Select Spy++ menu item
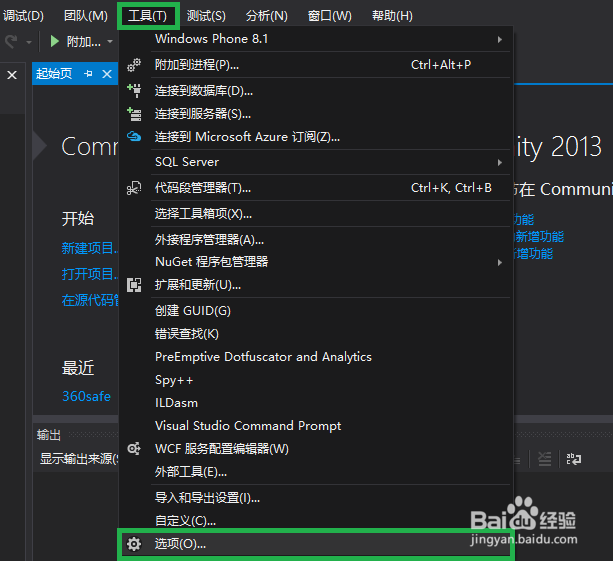Screen dimensions: 613x561 click(x=316, y=380)
